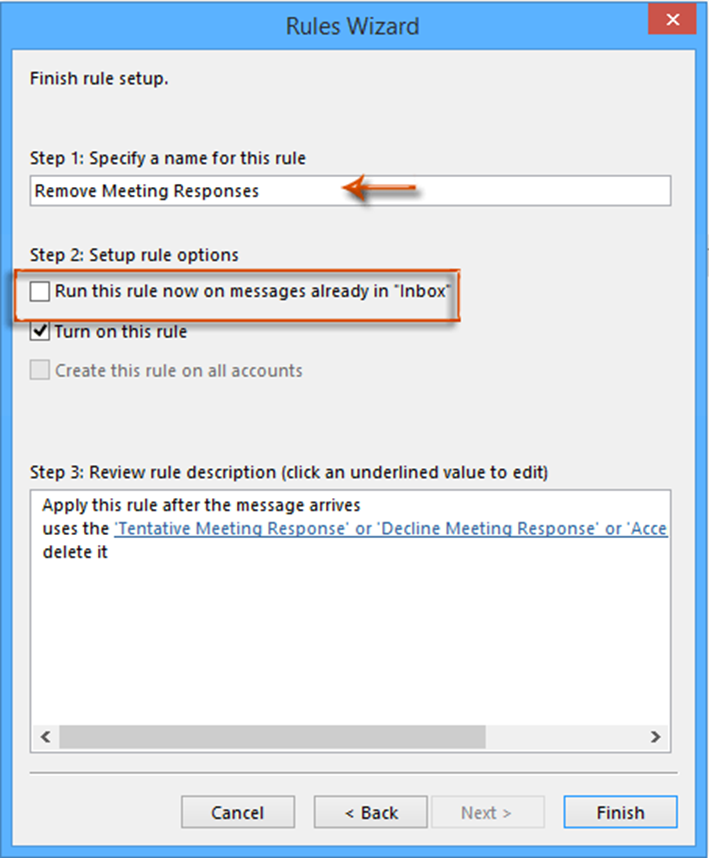Image resolution: width=709 pixels, height=858 pixels.
Task: Click the left scroll arrow in rule description
Action: [46, 737]
